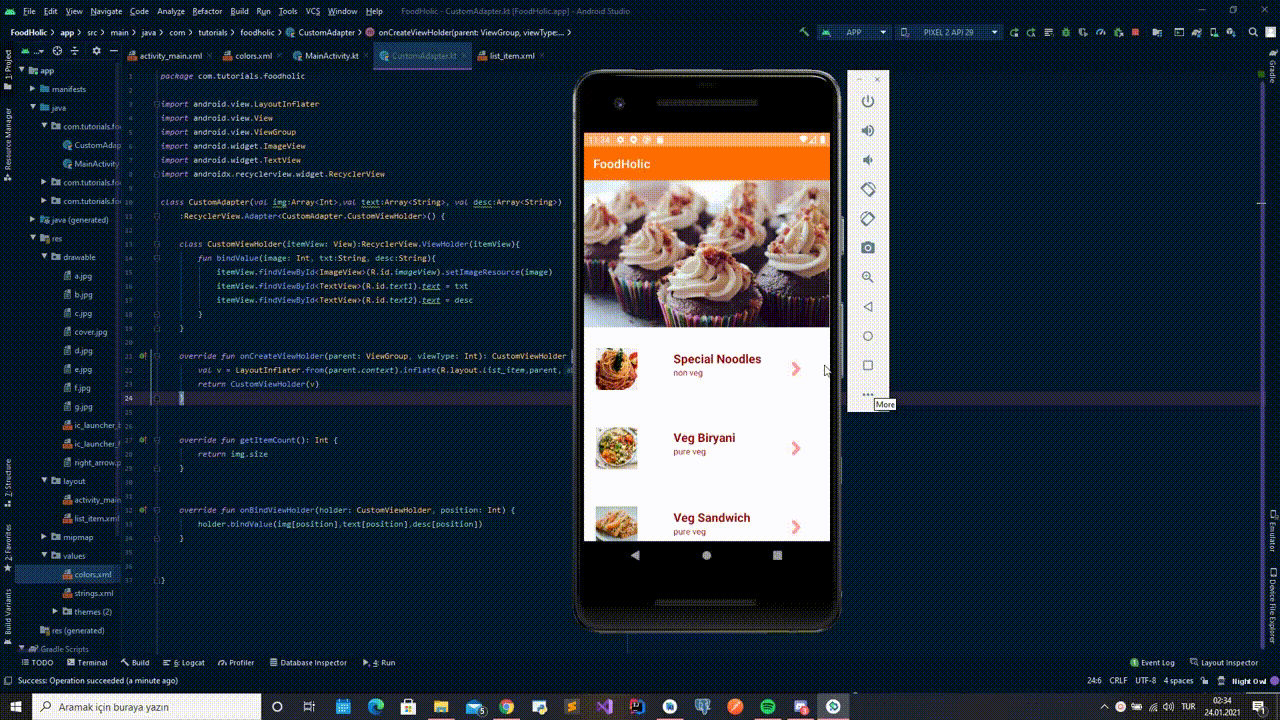
Task: Click the Windows Start button
Action: (x=16, y=706)
